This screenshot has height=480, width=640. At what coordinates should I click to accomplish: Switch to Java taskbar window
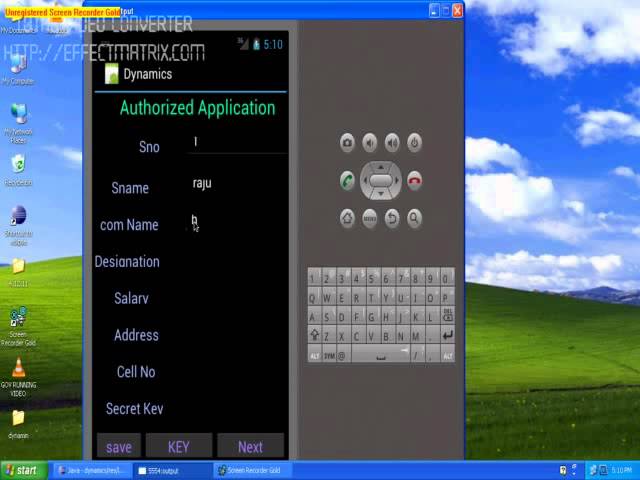click(x=93, y=471)
